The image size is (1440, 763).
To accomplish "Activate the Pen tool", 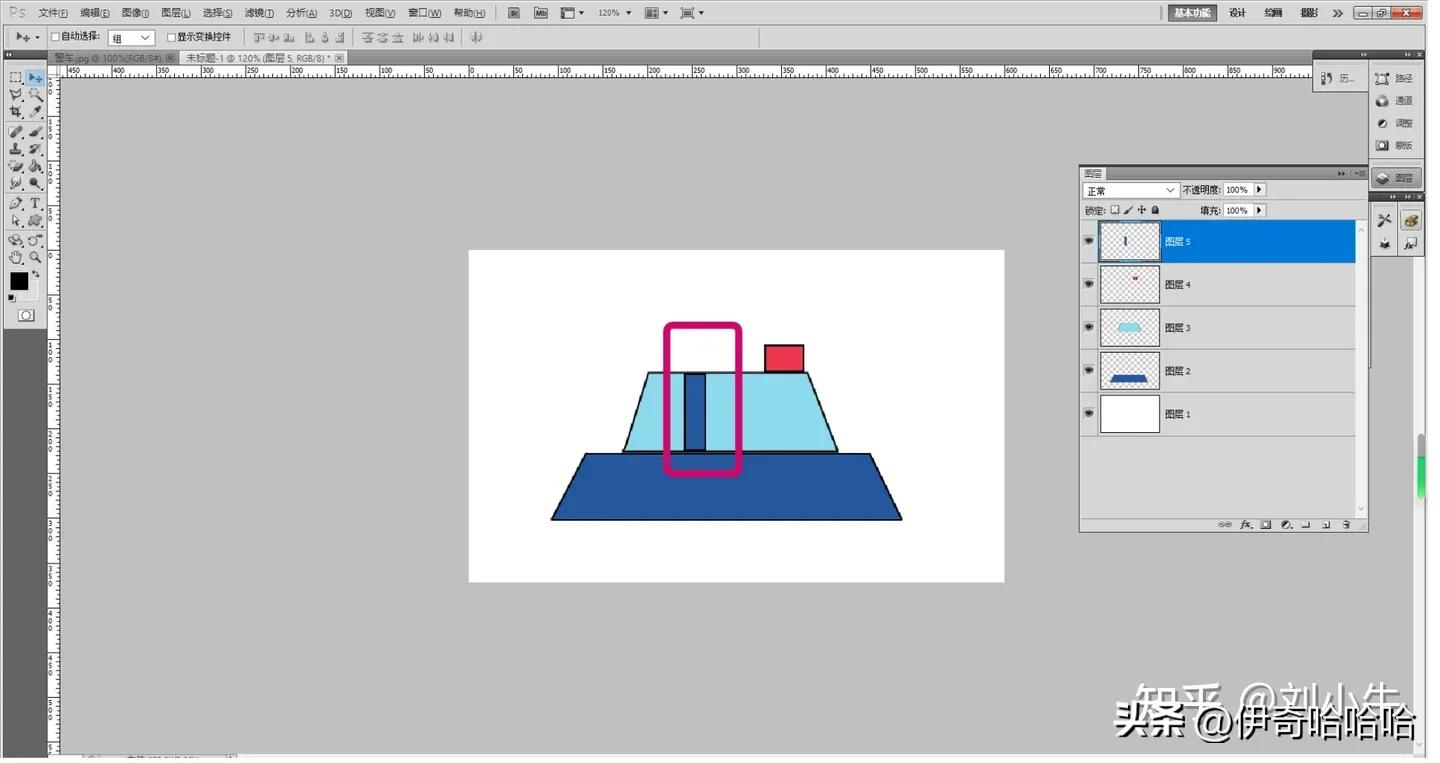I will (x=16, y=203).
